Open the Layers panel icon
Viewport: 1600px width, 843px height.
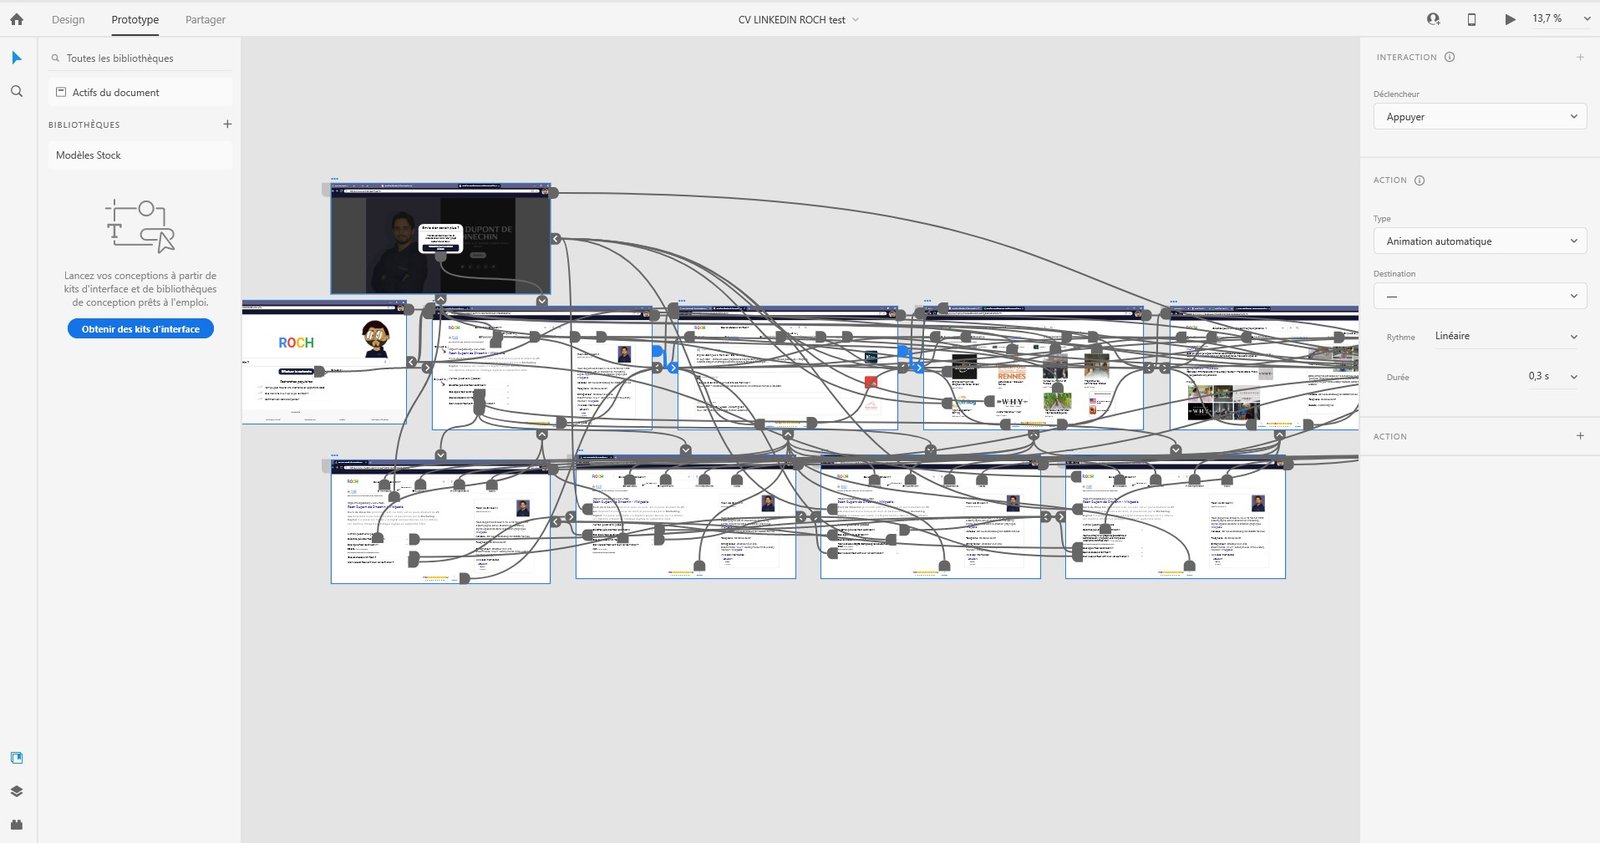click(16, 791)
